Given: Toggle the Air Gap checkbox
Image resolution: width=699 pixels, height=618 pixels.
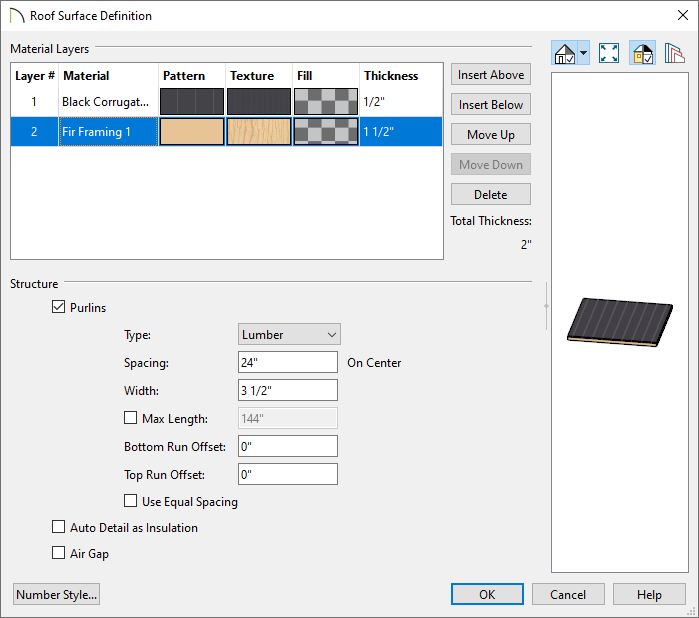Looking at the screenshot, I should click(58, 554).
